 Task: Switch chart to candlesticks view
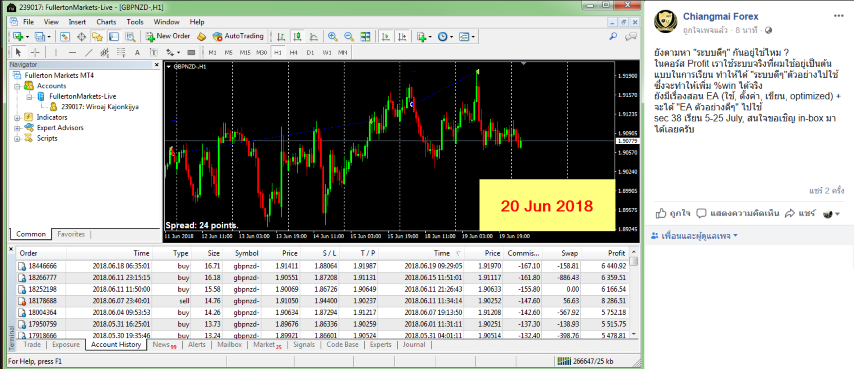click(297, 36)
